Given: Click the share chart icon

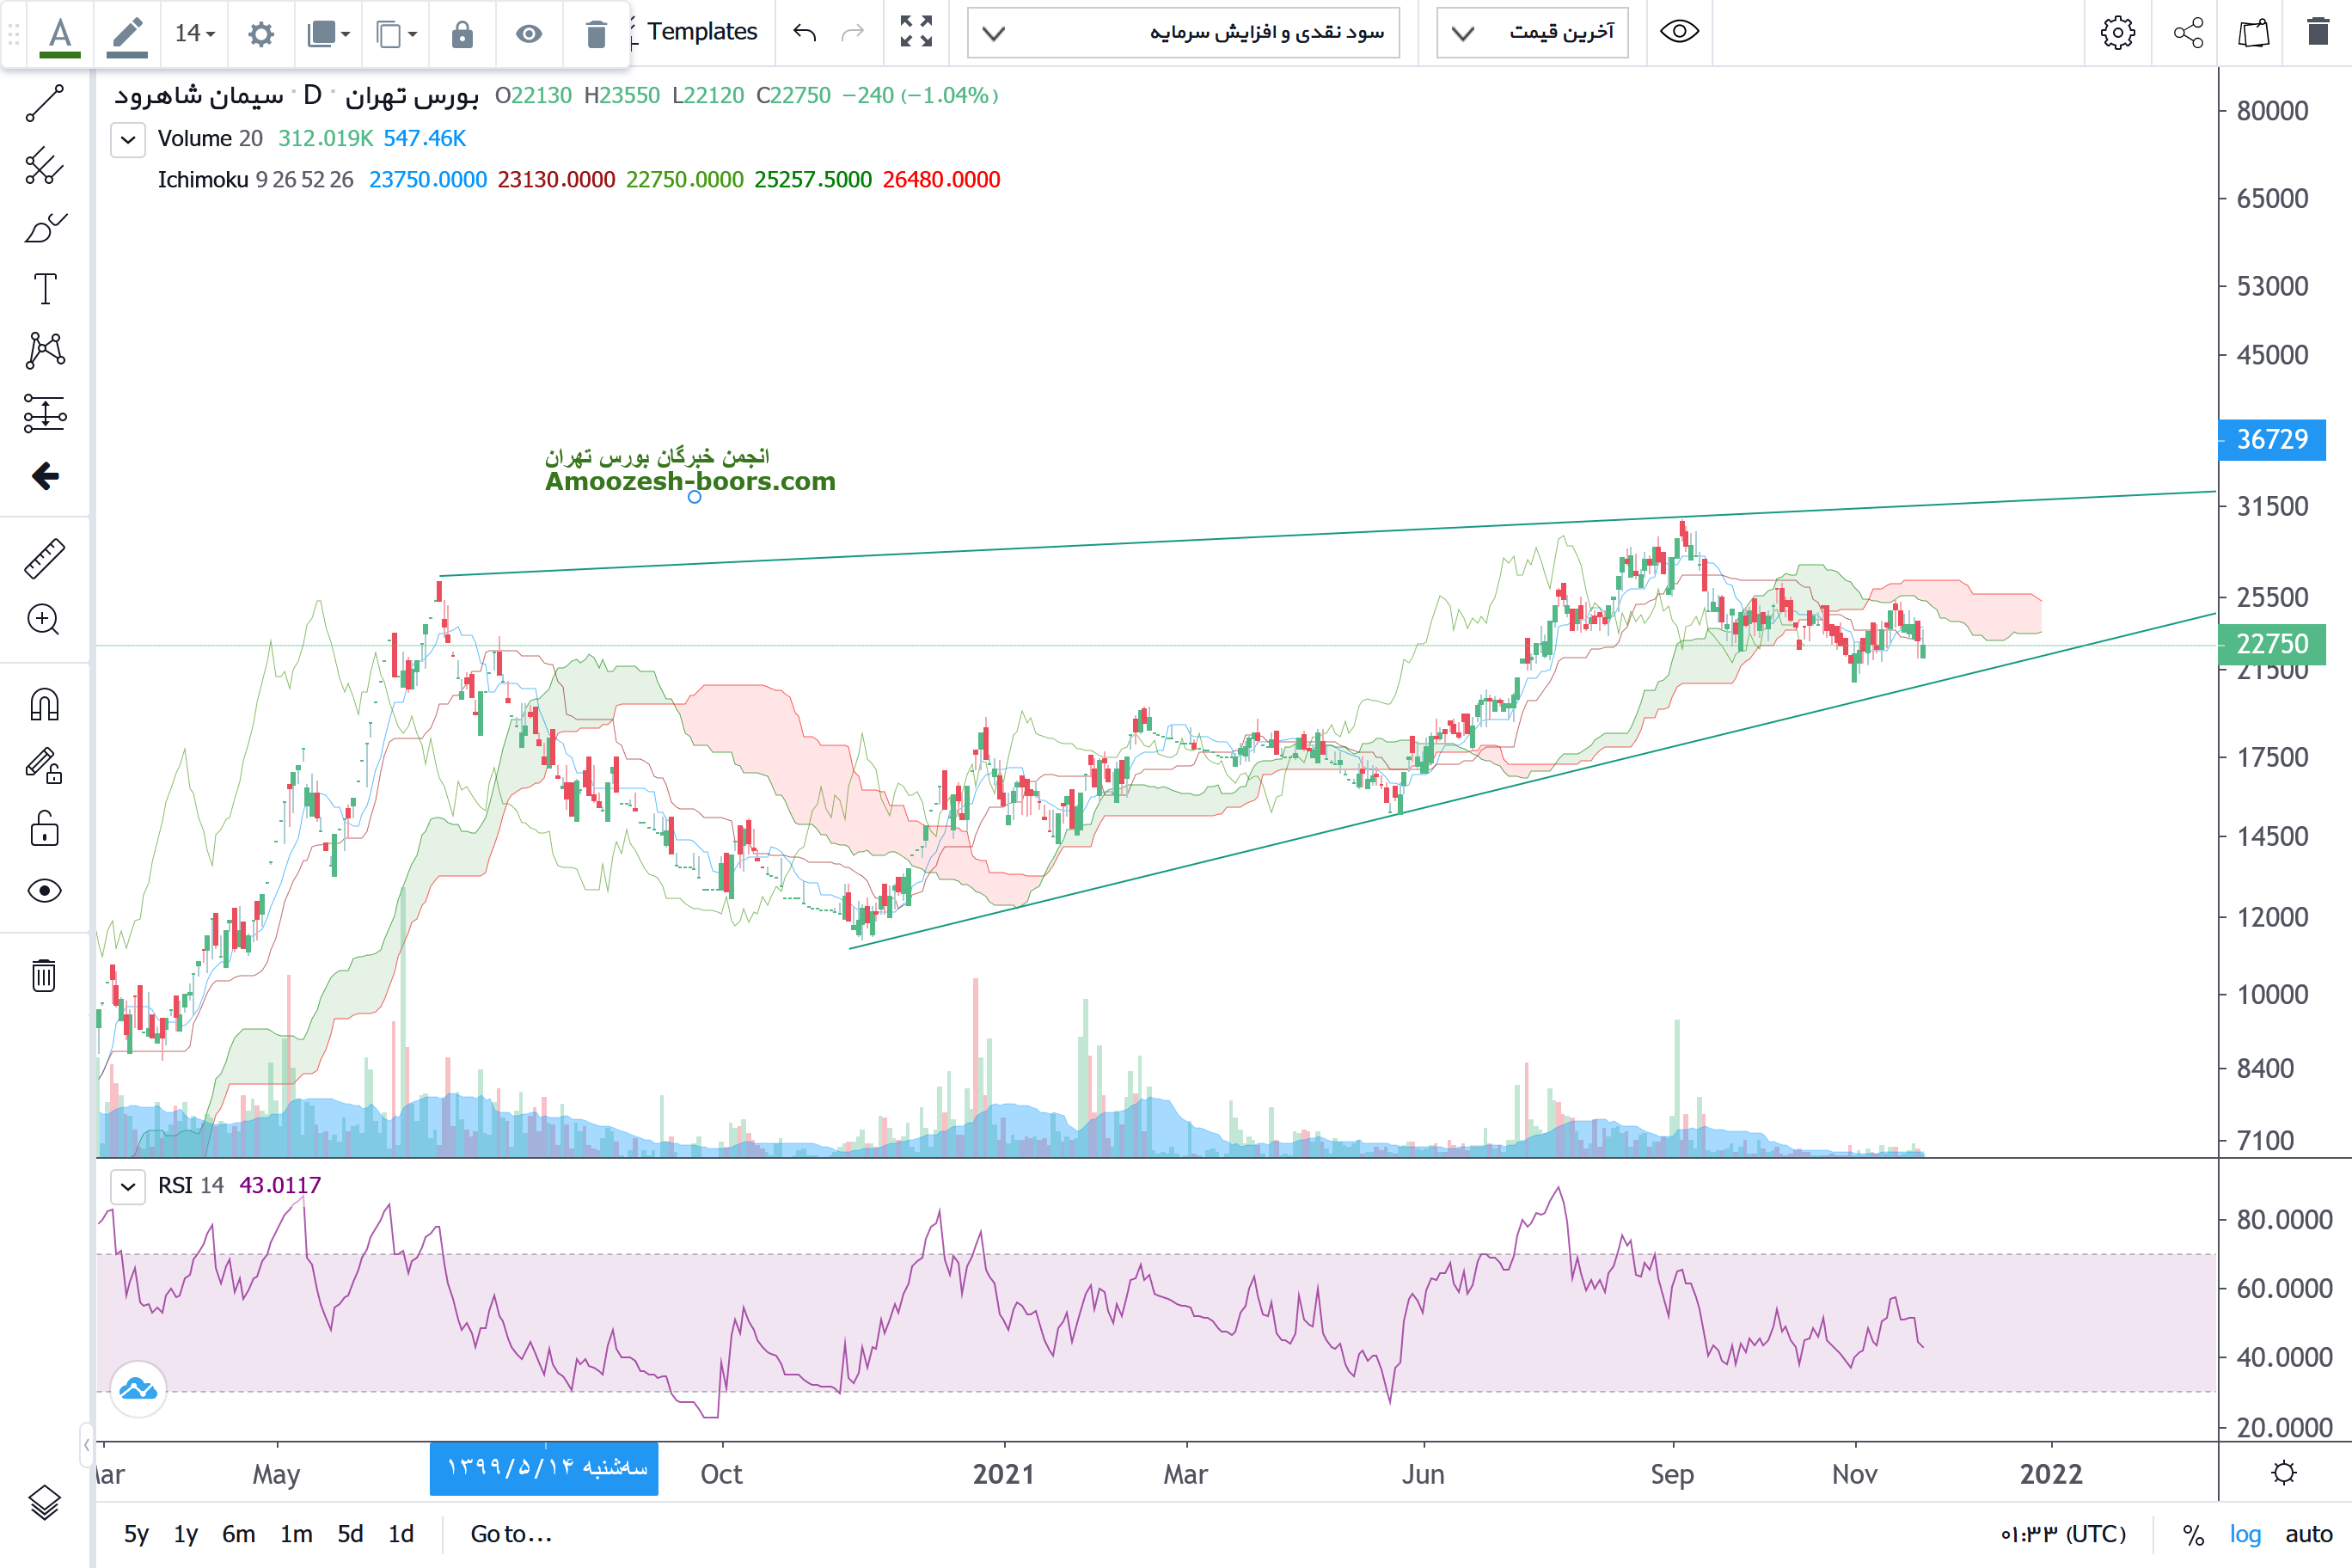Looking at the screenshot, I should [x=2188, y=32].
